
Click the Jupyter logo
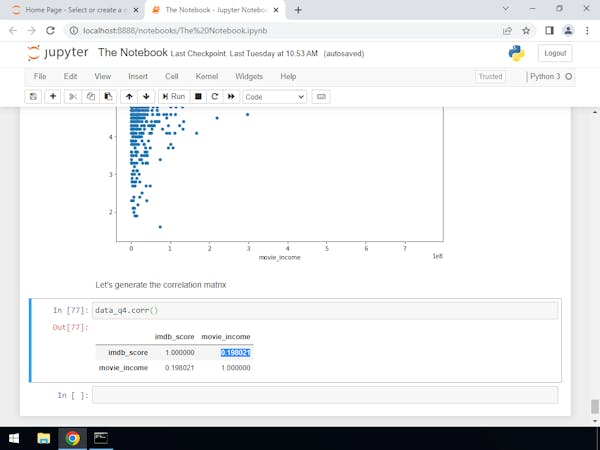[58, 53]
